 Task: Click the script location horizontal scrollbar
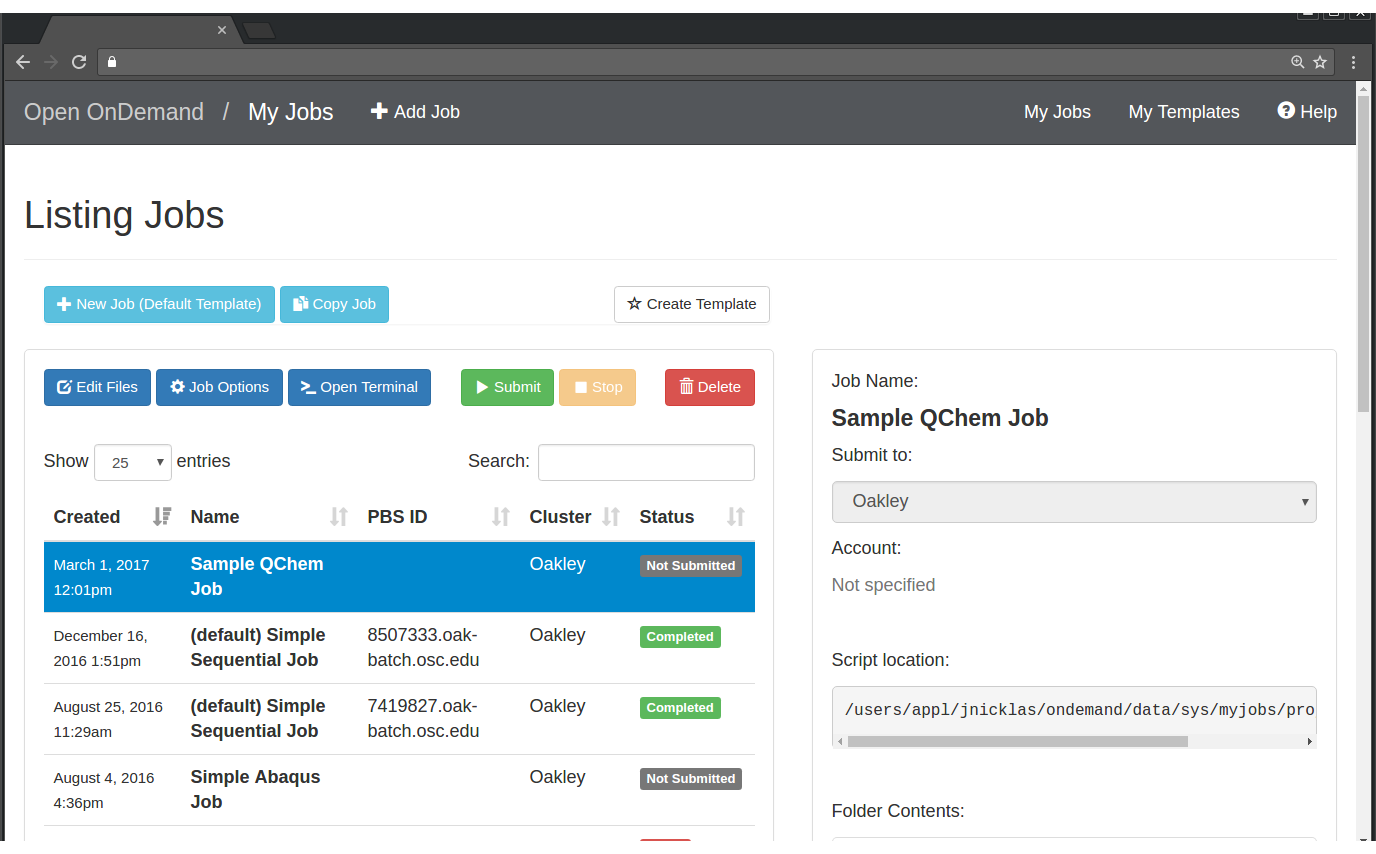tap(1017, 742)
